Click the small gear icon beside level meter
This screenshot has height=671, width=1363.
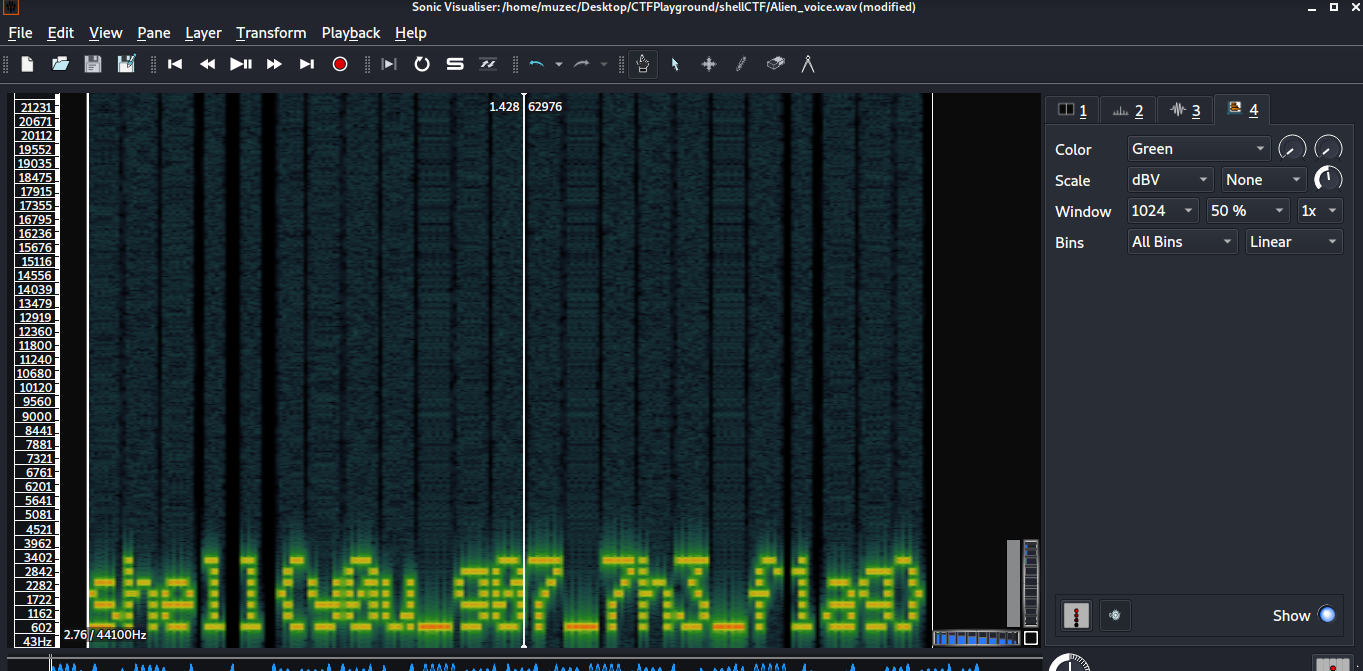click(1115, 615)
